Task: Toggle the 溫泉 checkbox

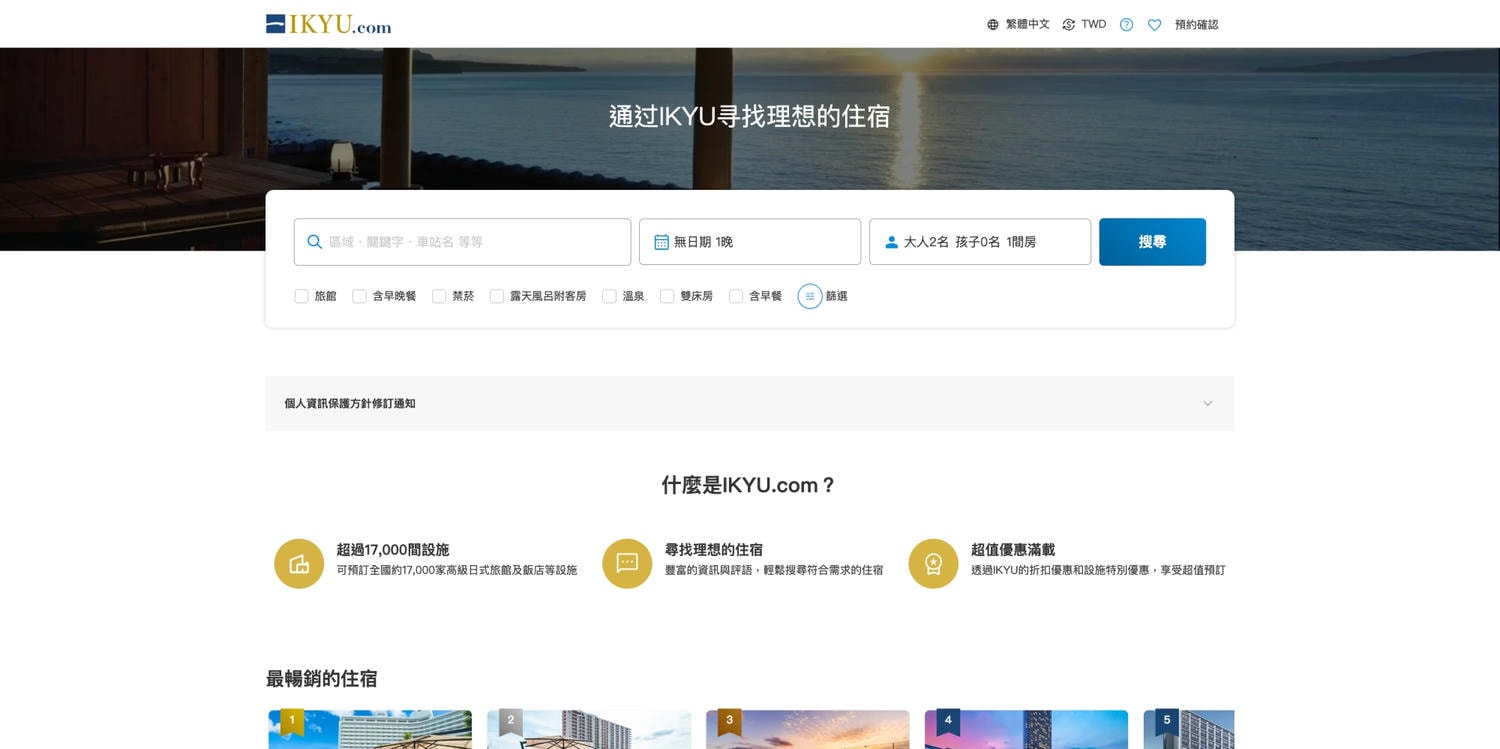Action: pyautogui.click(x=609, y=296)
